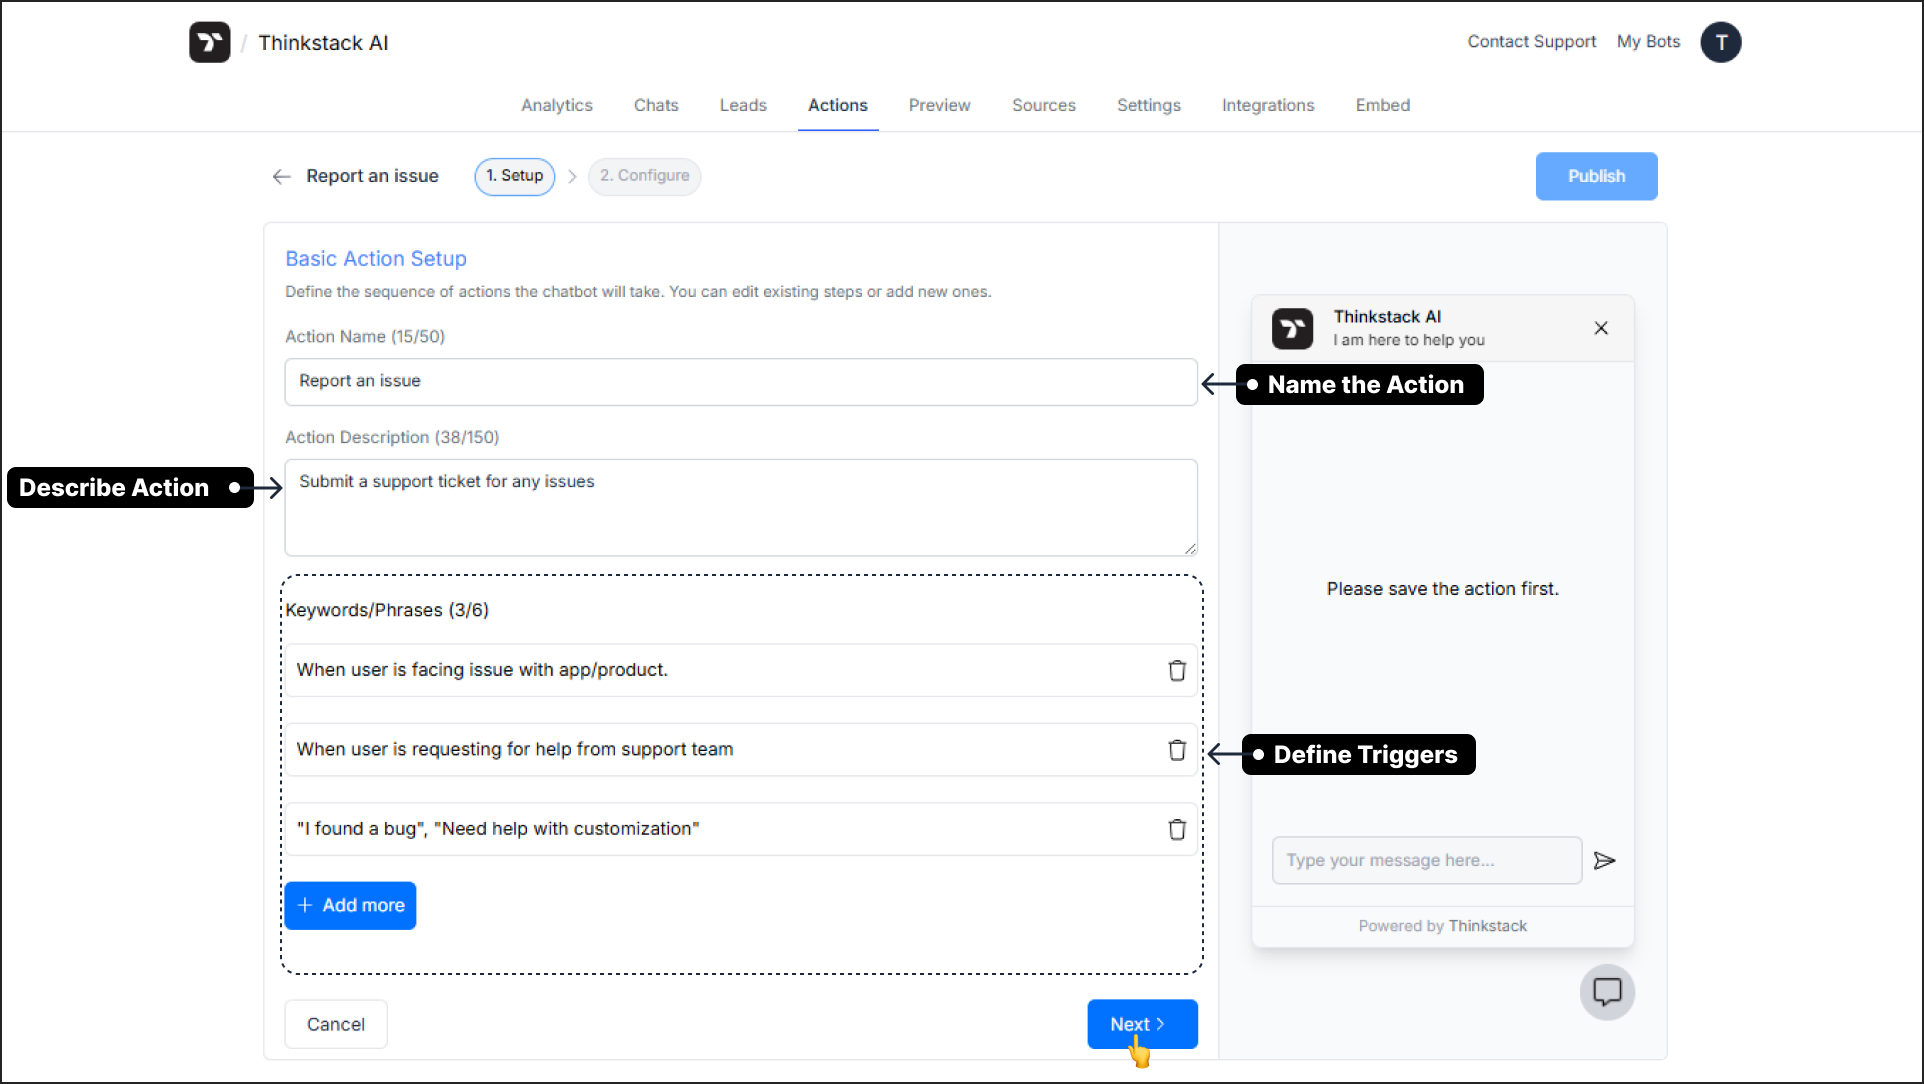Click the 'Basic Action Setup' heading

(376, 259)
